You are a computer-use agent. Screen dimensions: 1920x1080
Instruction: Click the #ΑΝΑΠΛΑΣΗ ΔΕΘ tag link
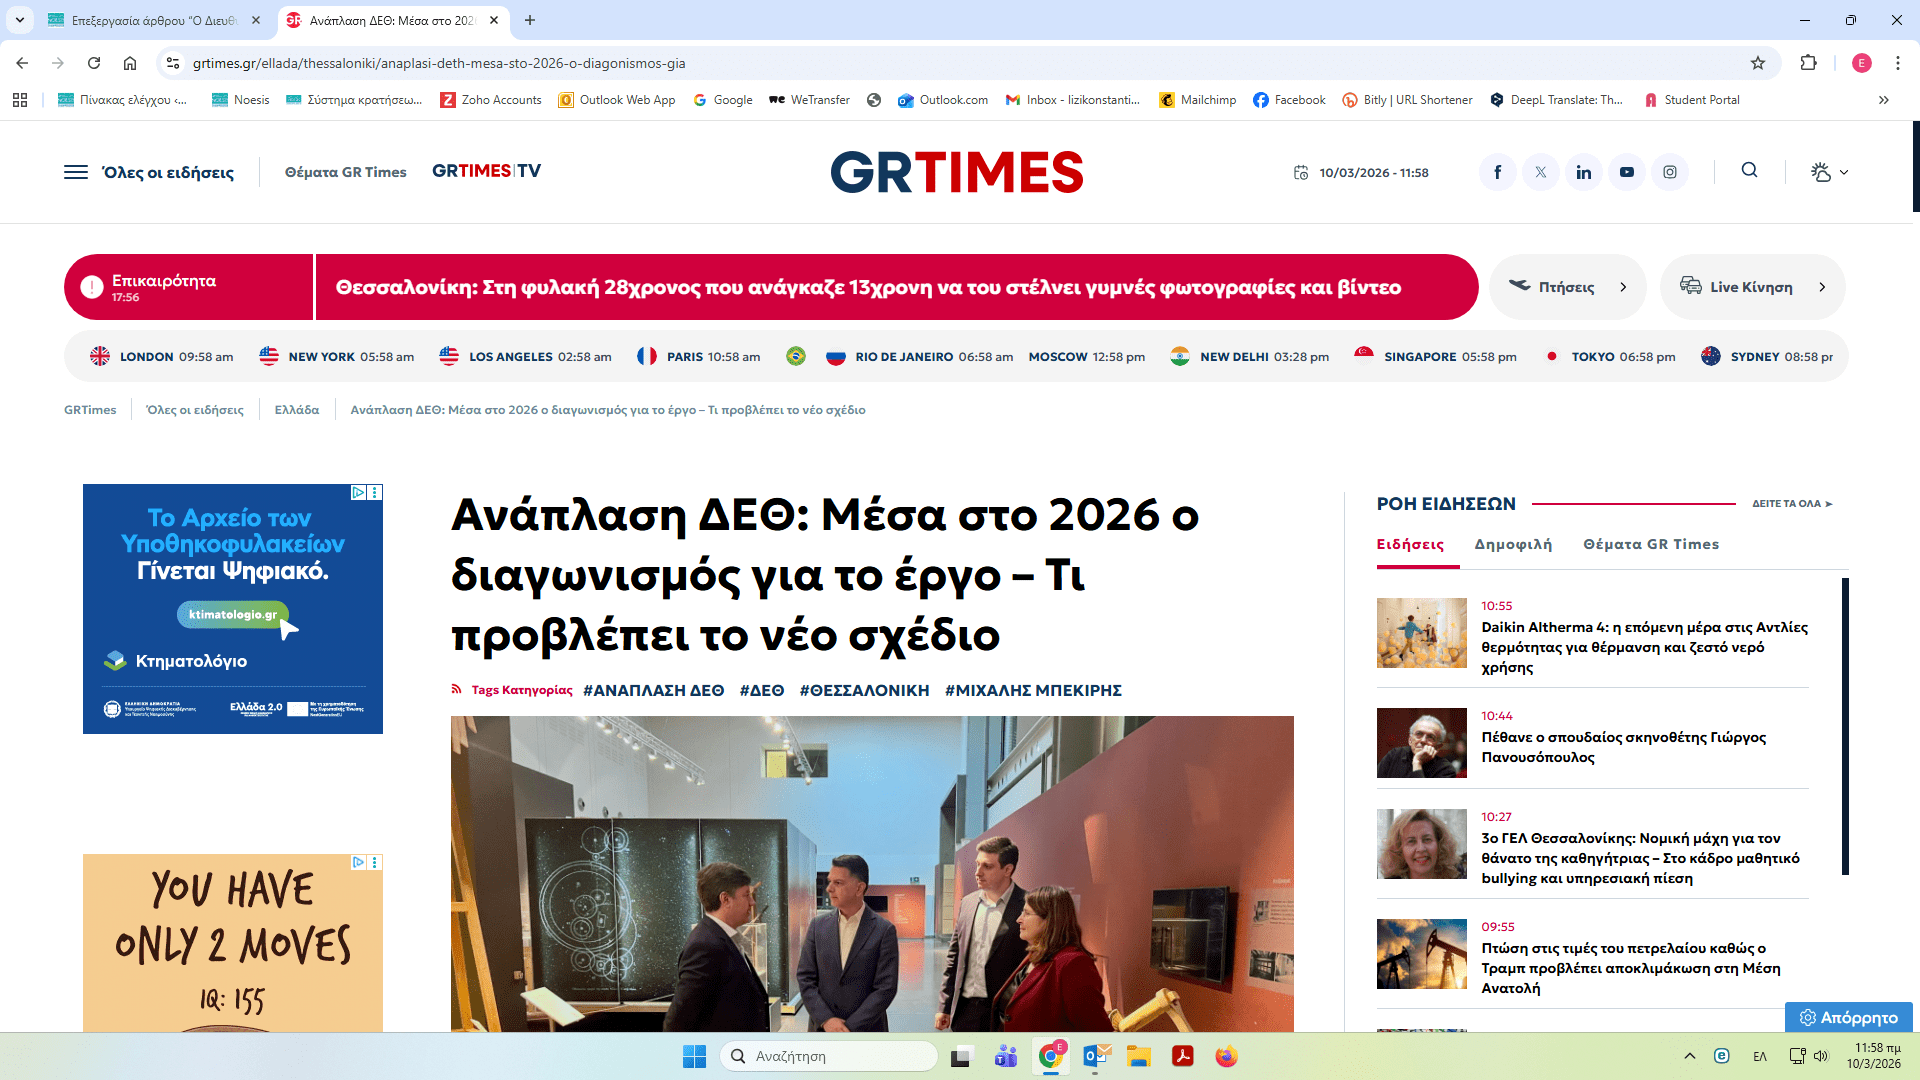653,690
